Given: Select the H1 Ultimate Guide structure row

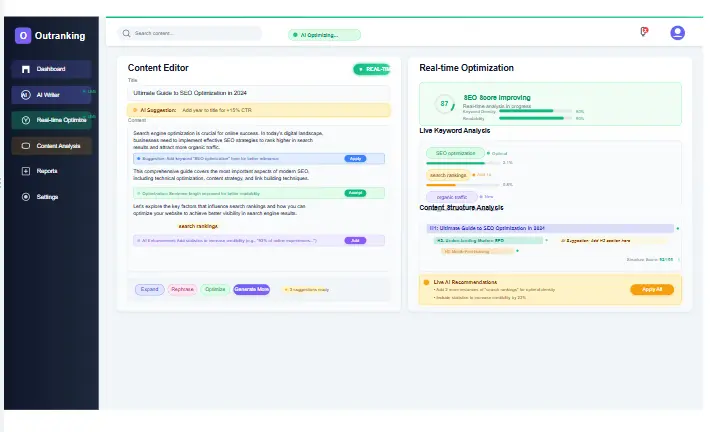Looking at the screenshot, I should [x=550, y=228].
